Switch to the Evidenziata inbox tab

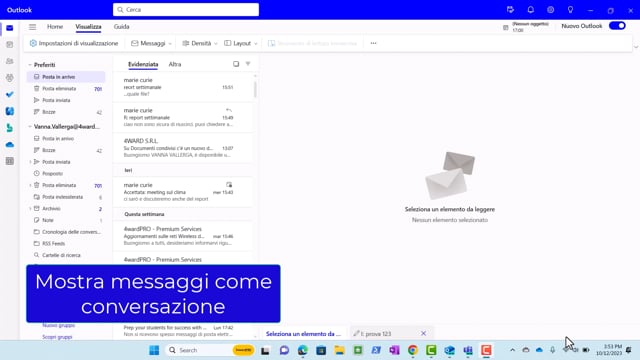point(143,64)
